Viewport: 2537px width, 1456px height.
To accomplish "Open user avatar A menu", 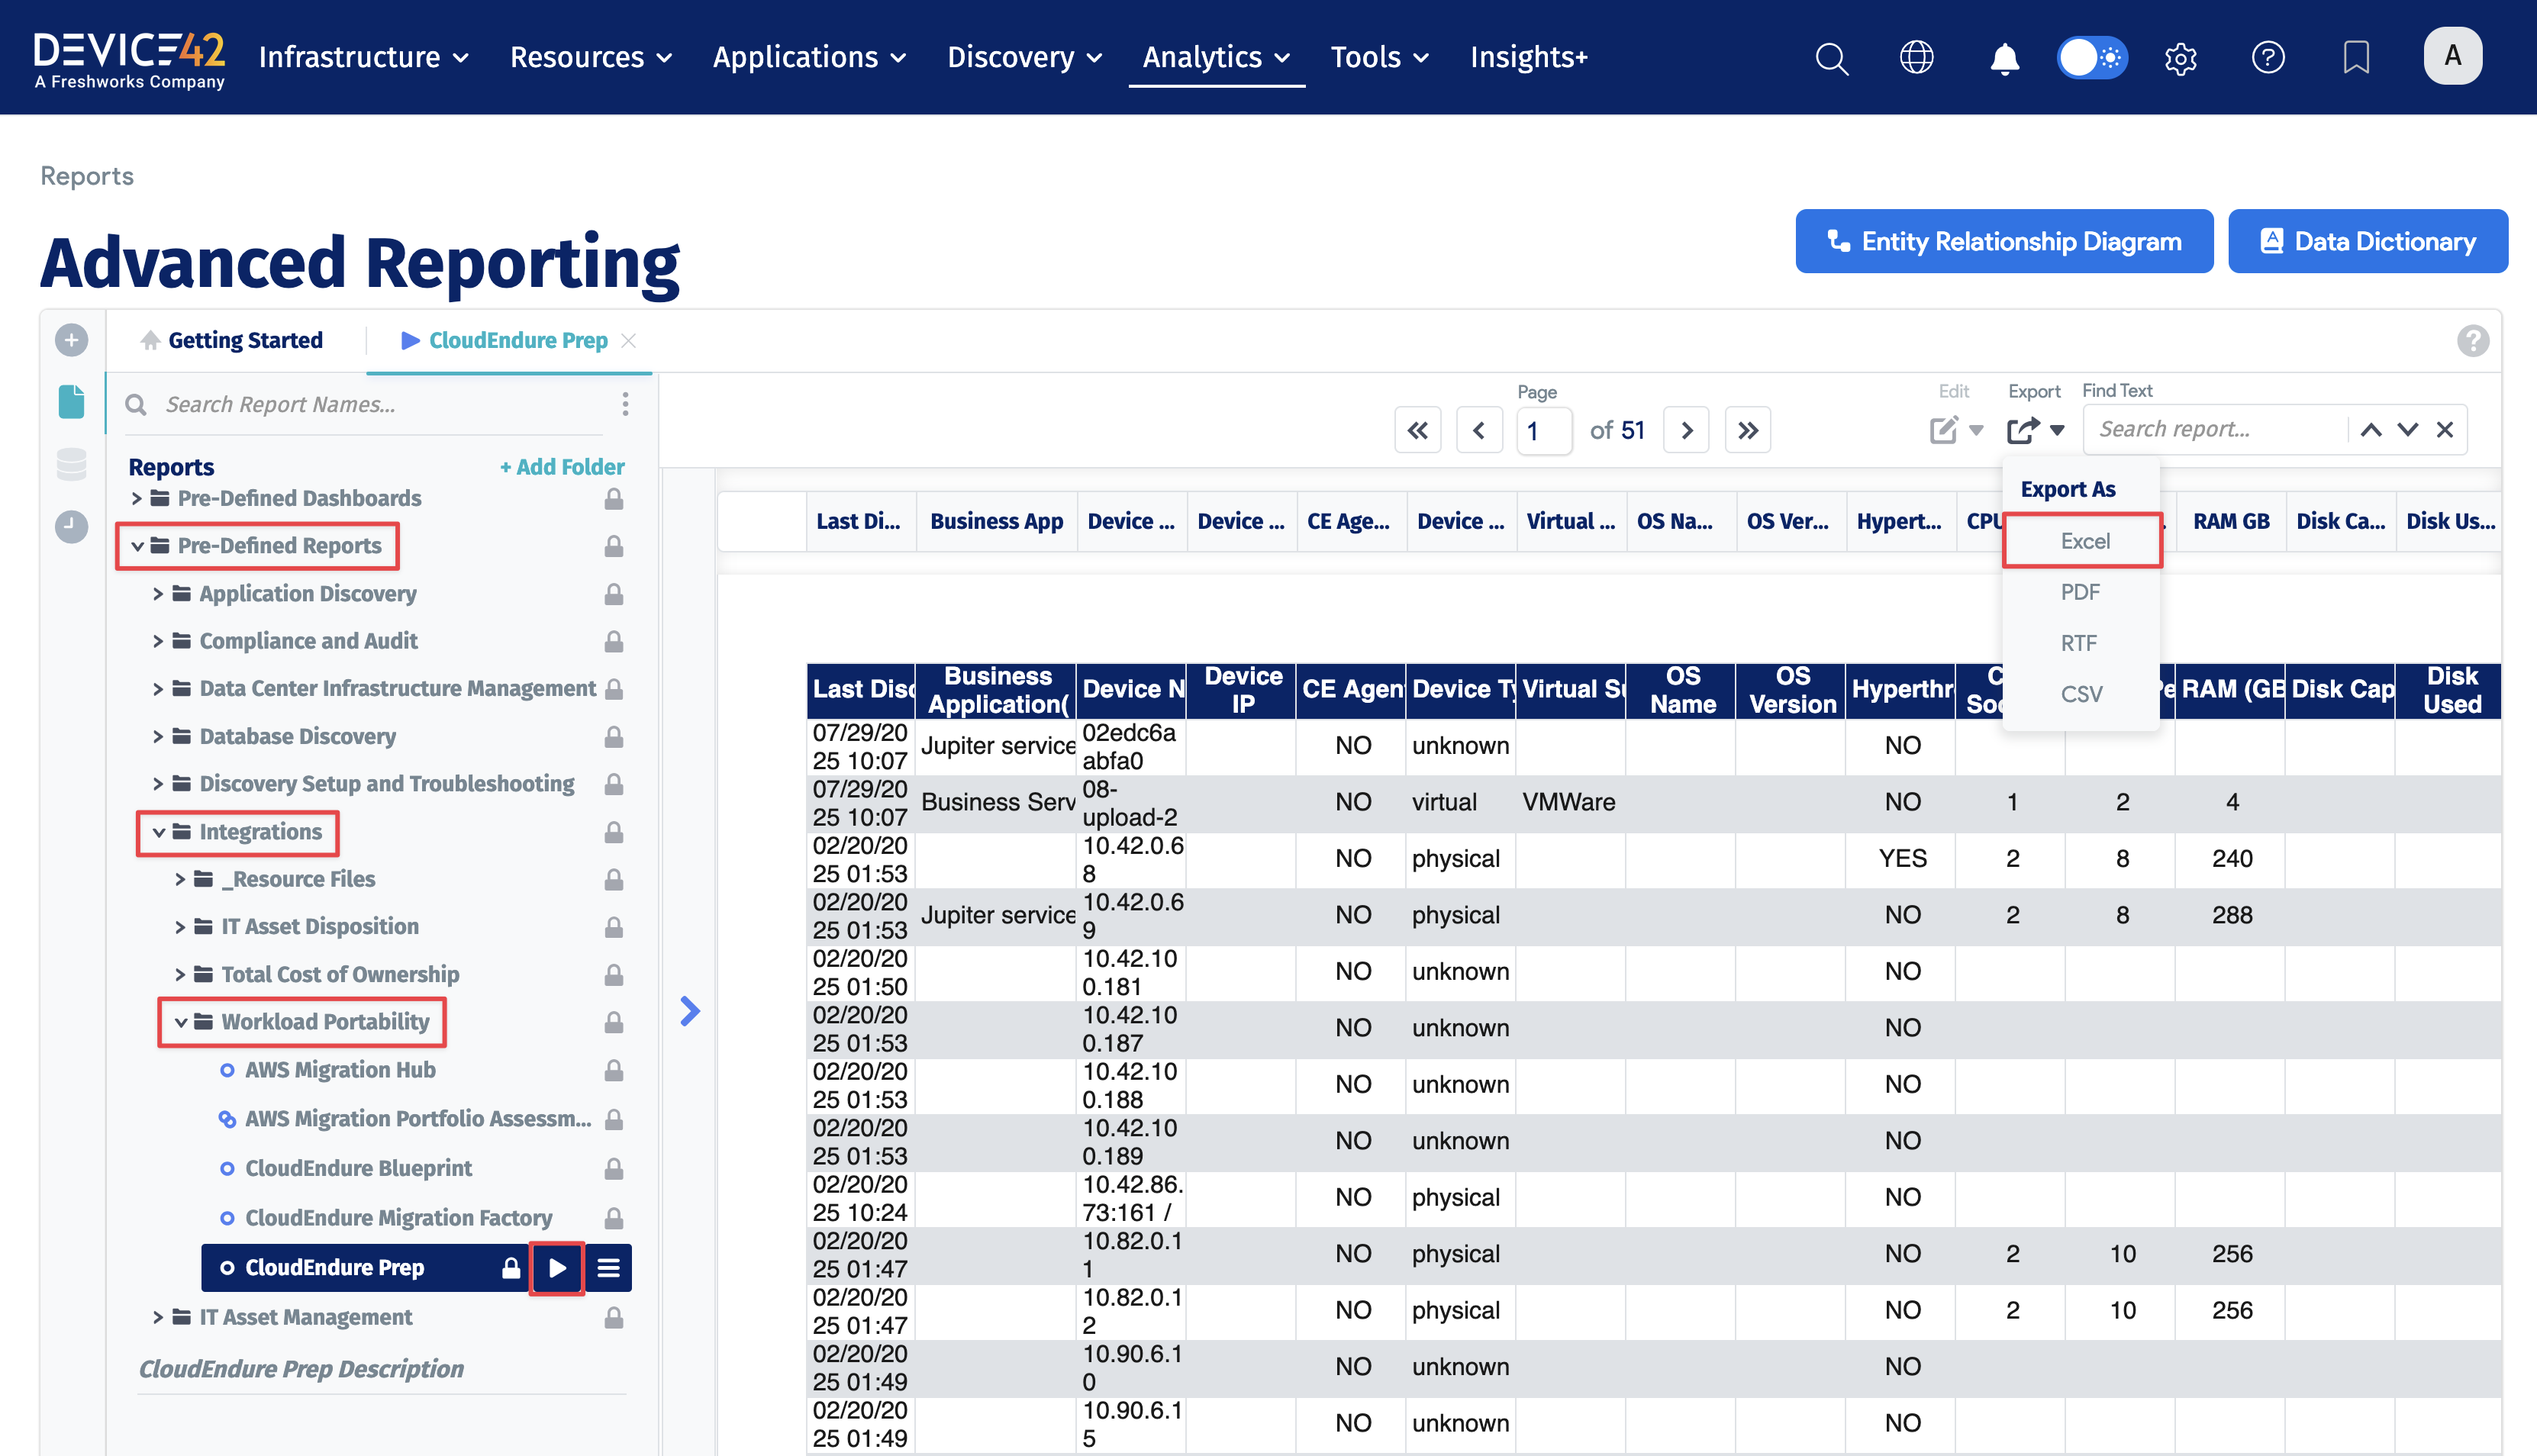I will (2452, 56).
